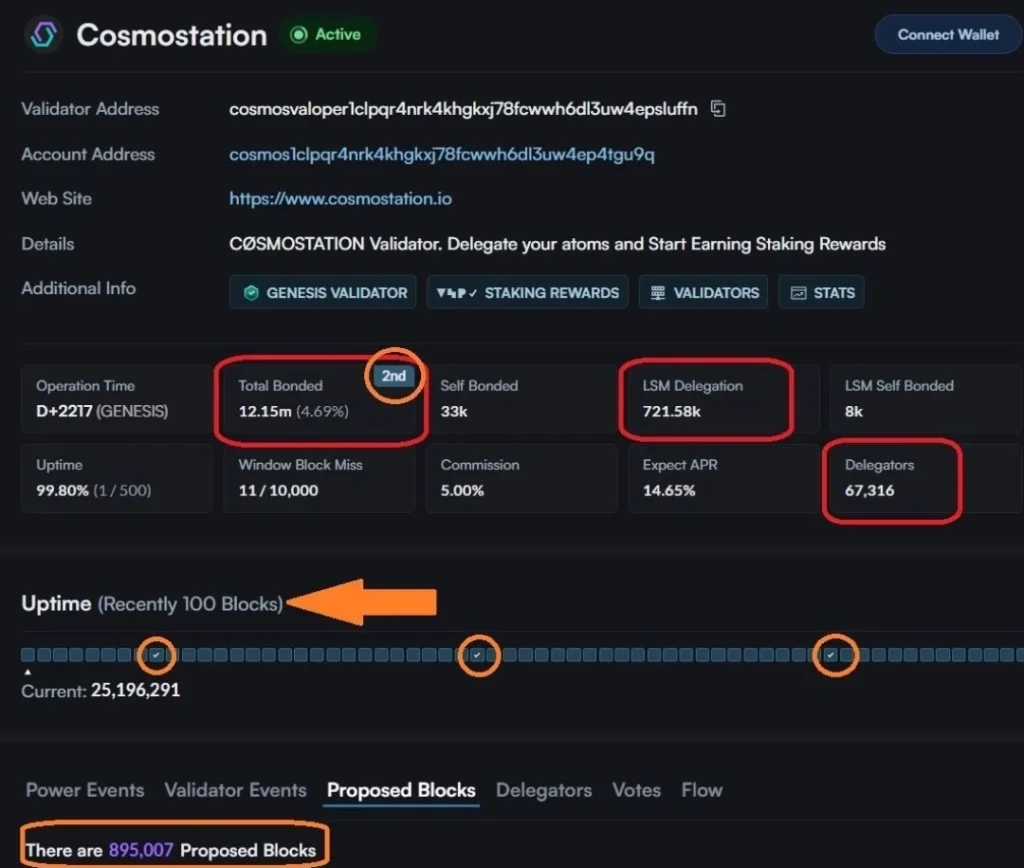Click the Genesis Validator hexagon icon
This screenshot has height=868, width=1024.
click(x=251, y=293)
